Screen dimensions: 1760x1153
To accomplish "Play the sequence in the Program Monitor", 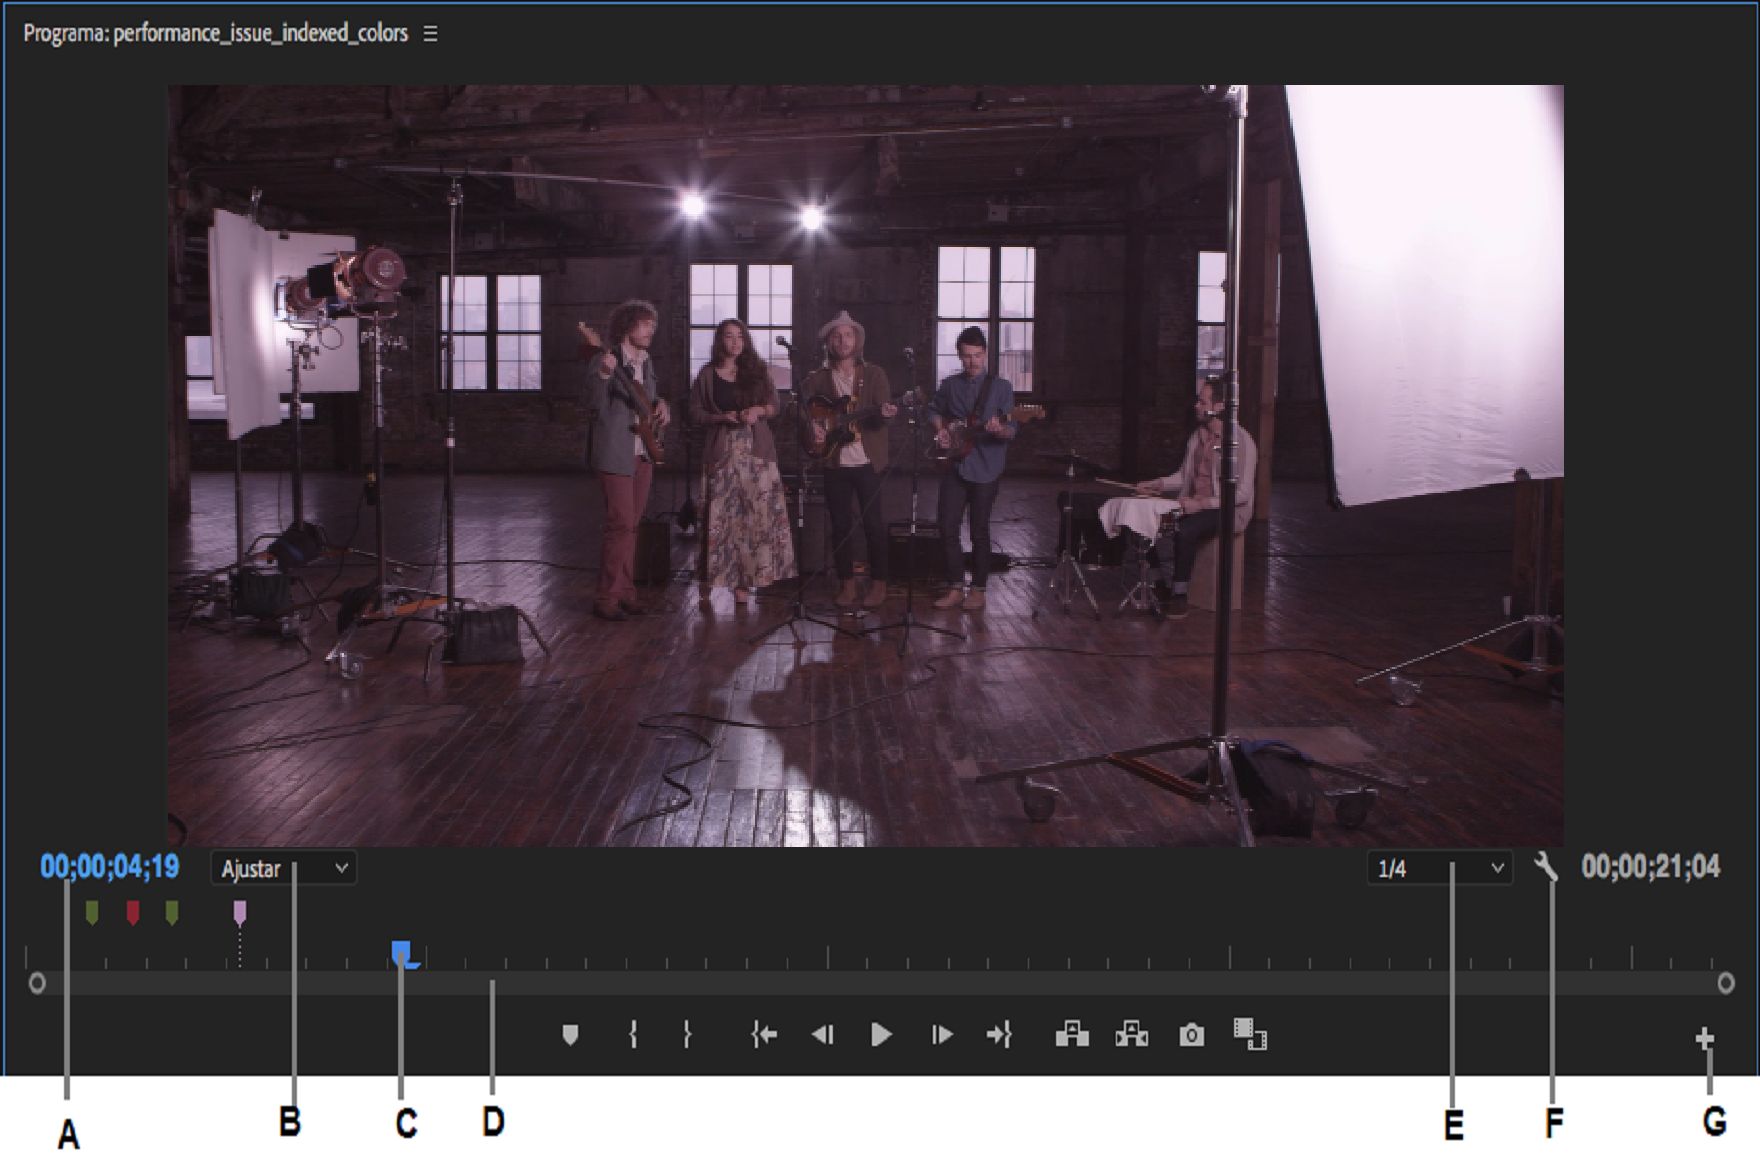I will (882, 1037).
